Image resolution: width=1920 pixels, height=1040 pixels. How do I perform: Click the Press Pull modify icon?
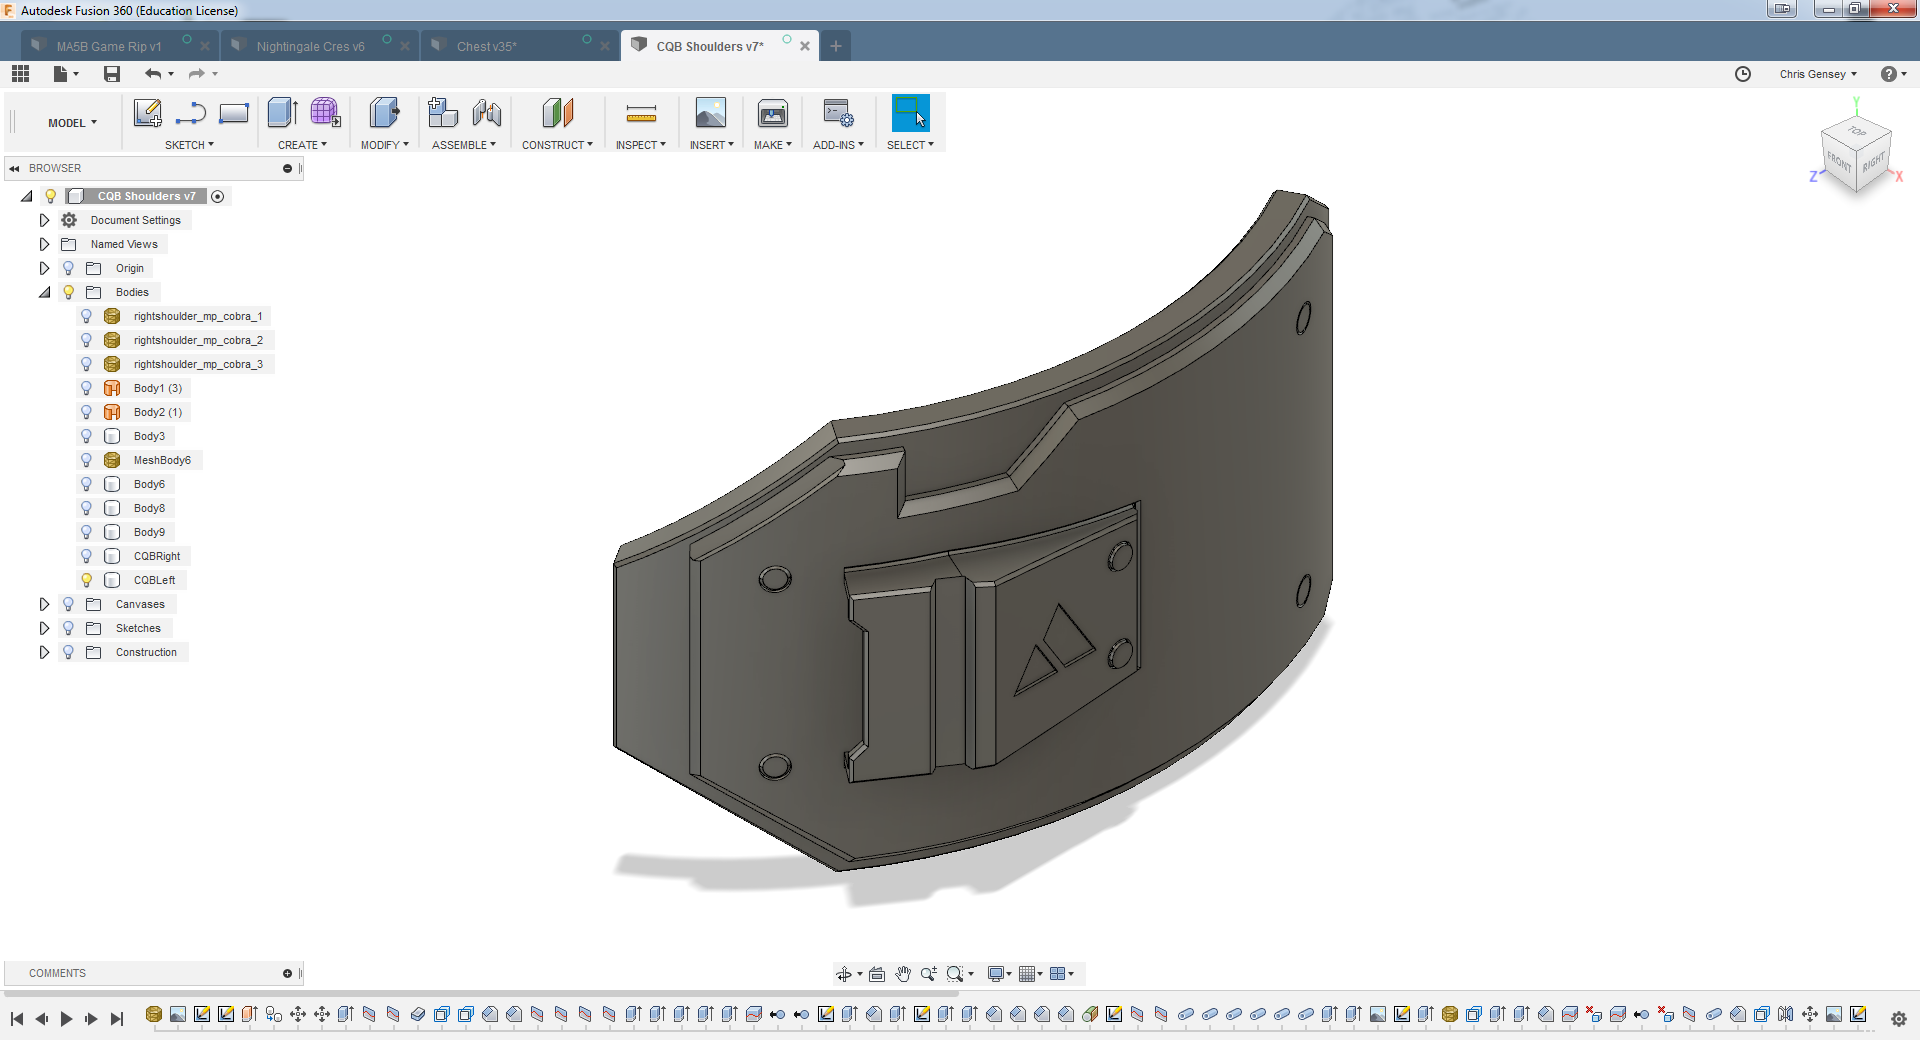pos(384,113)
